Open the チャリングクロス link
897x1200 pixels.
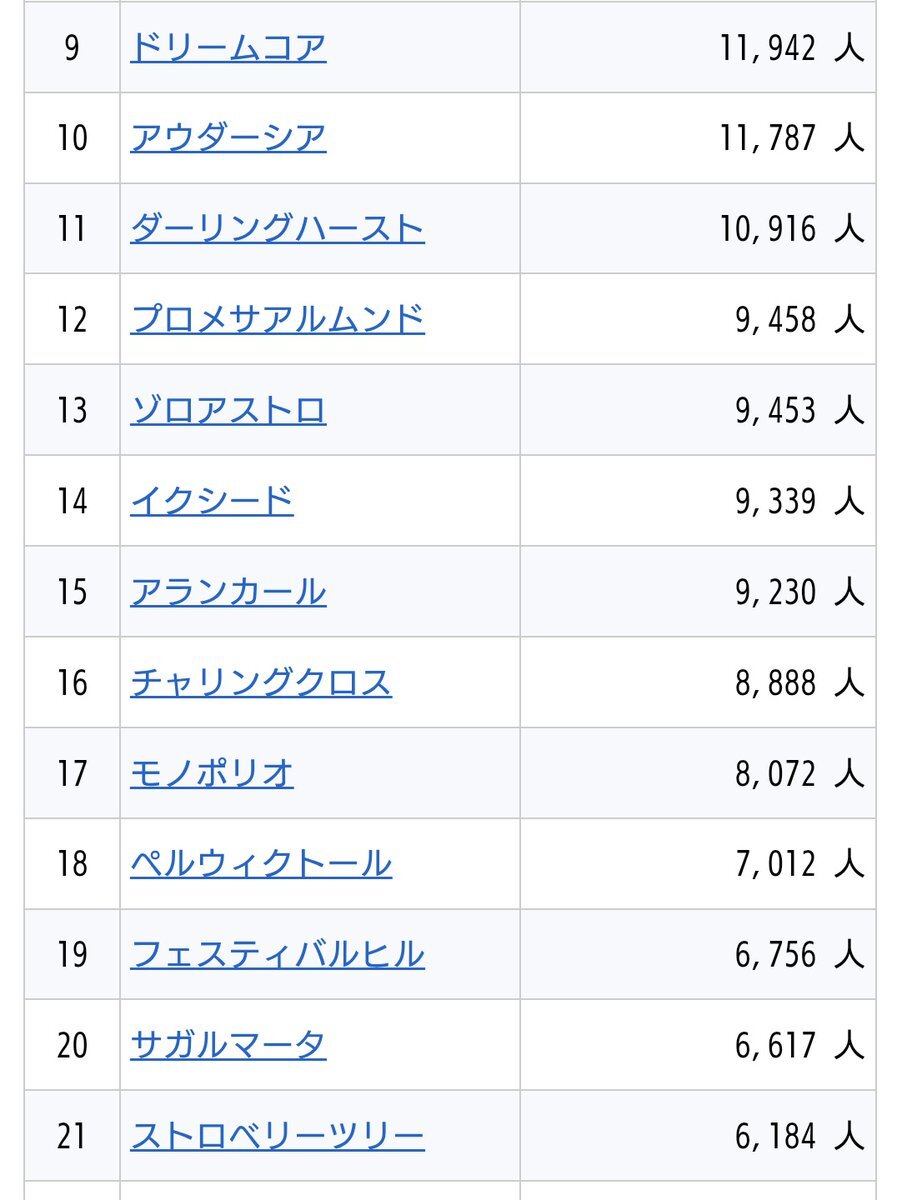tap(261, 683)
